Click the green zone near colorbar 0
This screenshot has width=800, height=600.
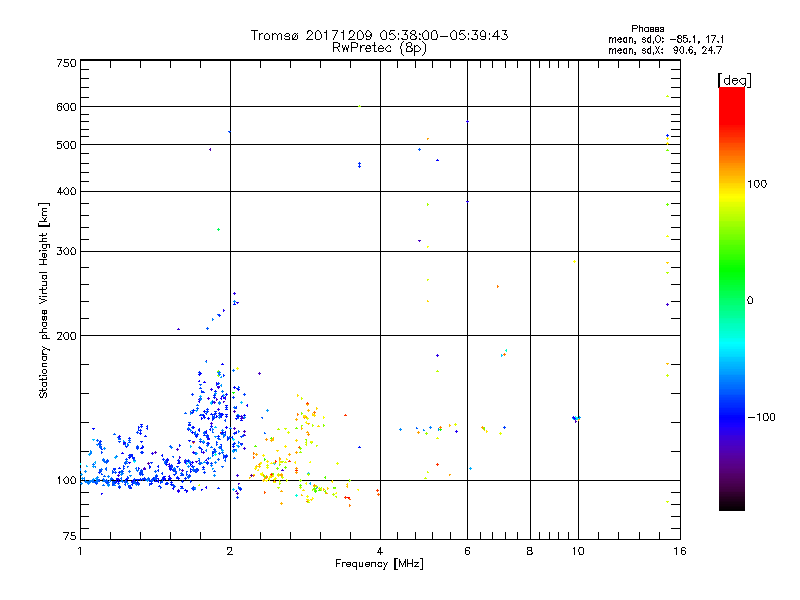(x=732, y=286)
